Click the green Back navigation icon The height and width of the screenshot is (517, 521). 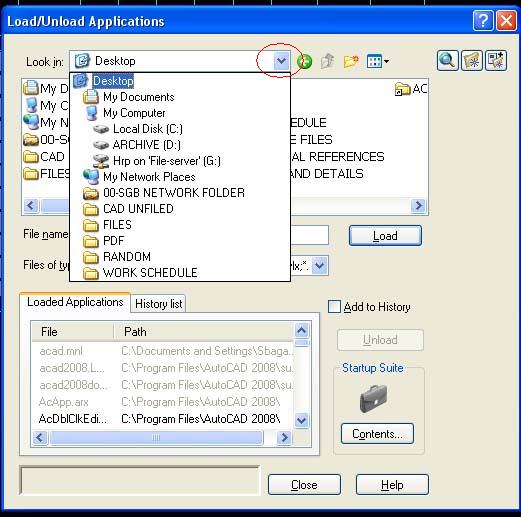305,62
